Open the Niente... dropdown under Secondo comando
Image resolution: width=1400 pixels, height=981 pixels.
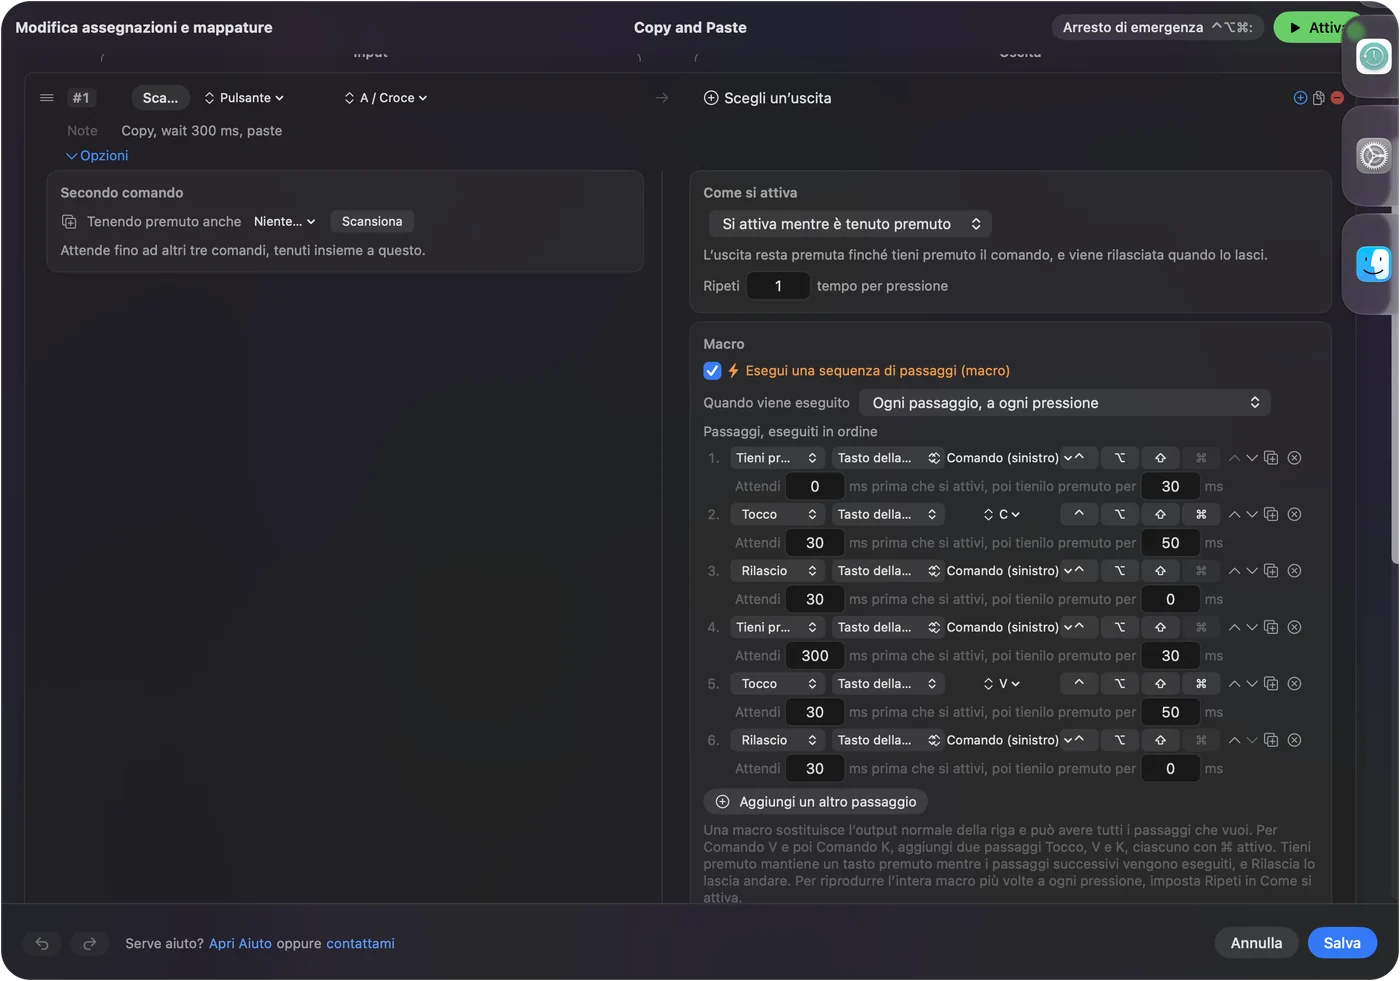(x=284, y=222)
